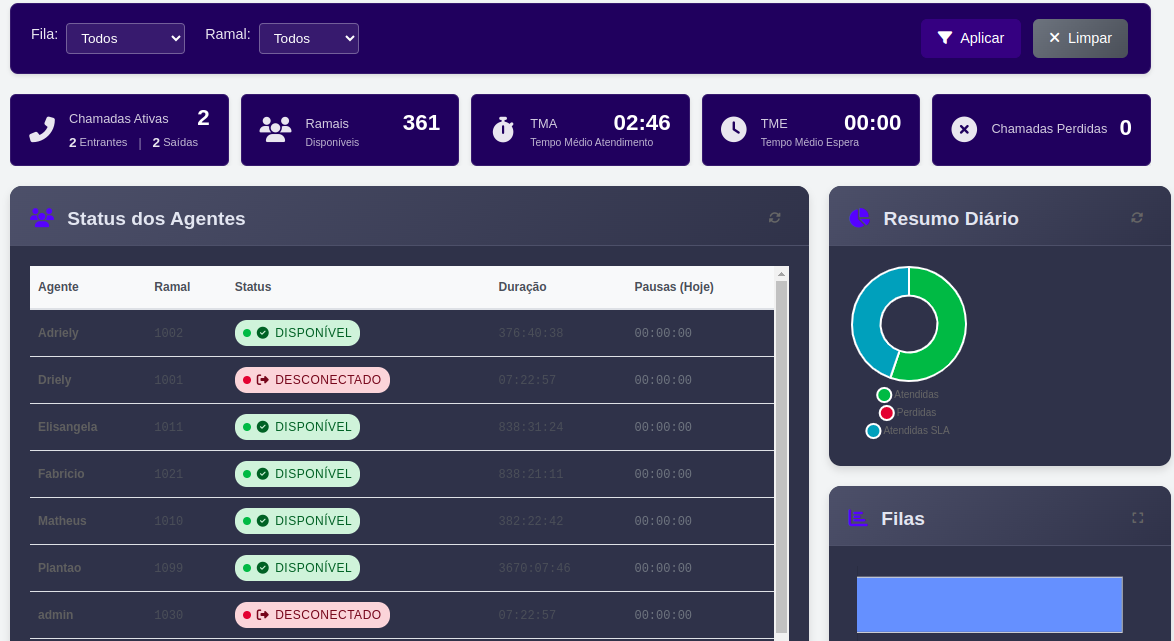Image resolution: width=1174 pixels, height=641 pixels.
Task: Click duration 376:40:38 for Adriely
Action: click(531, 333)
